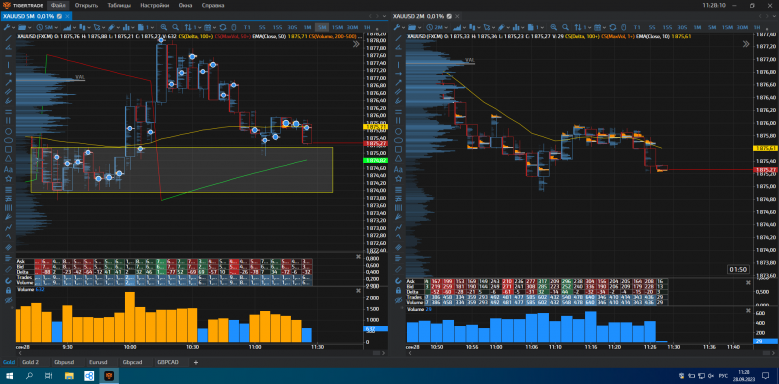This screenshot has width=779, height=384.
Task: Open the Файл menu
Action: (58, 5)
